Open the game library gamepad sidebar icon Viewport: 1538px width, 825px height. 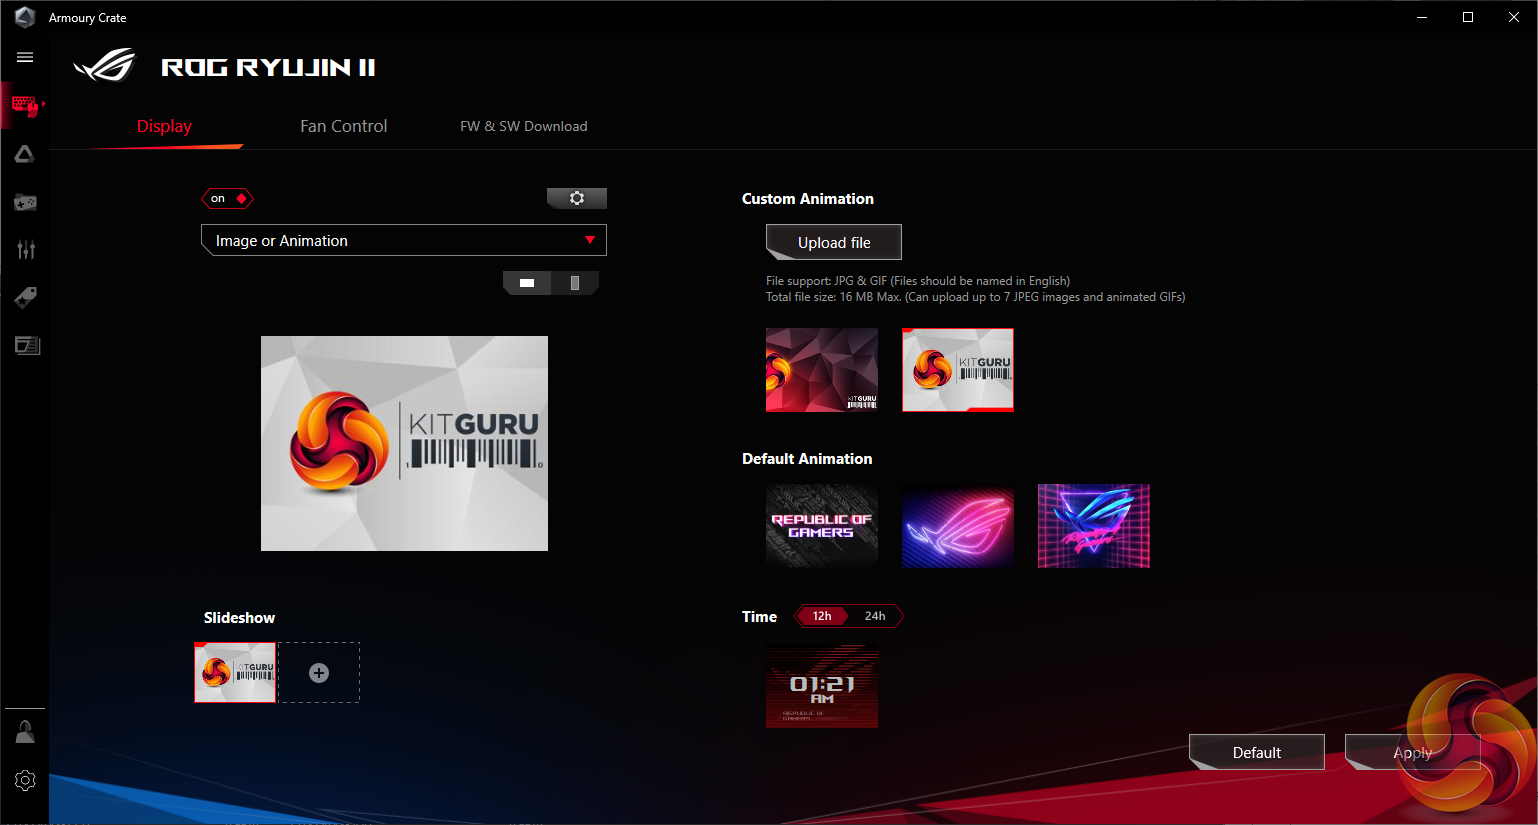click(x=25, y=202)
